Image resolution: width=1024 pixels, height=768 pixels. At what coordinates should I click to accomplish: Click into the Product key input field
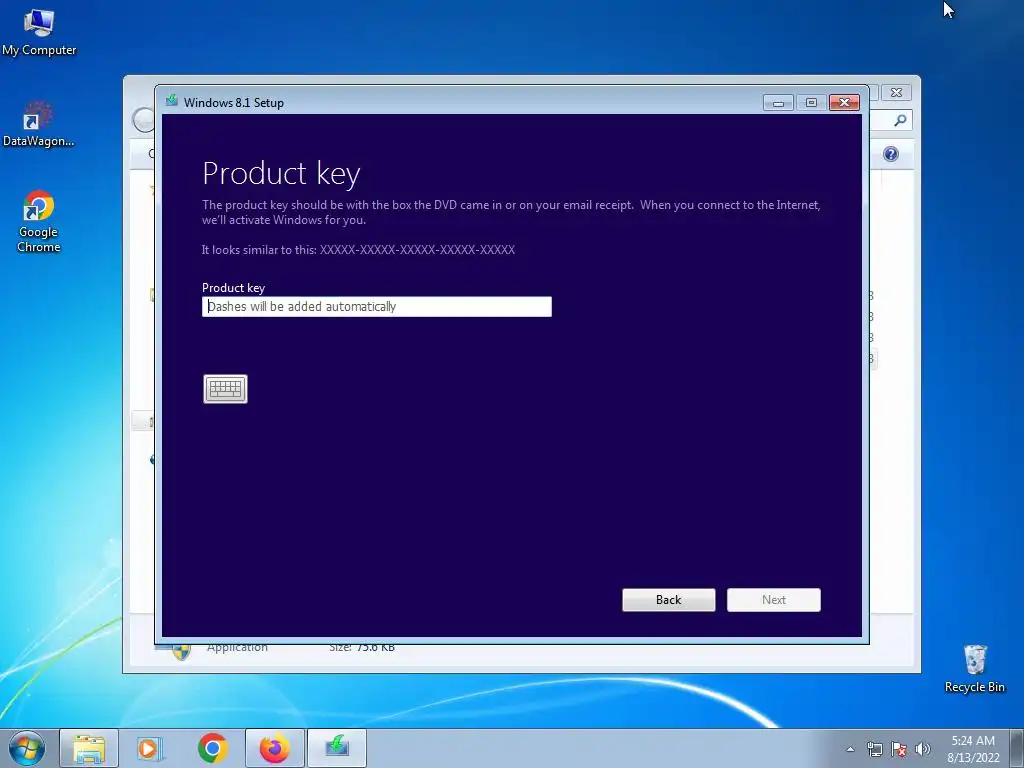click(x=377, y=306)
